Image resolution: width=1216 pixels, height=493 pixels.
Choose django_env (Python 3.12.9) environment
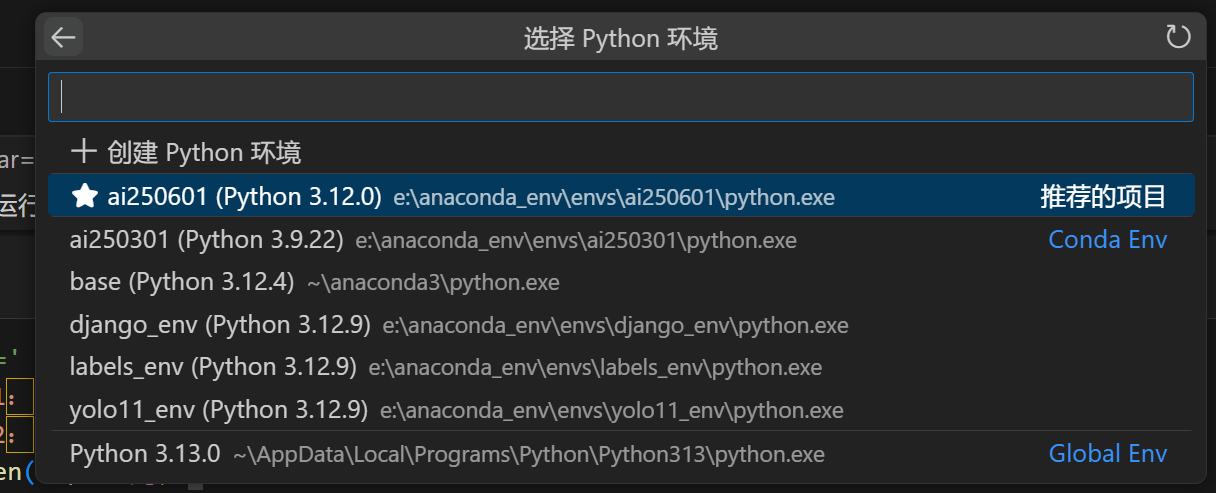[621, 325]
